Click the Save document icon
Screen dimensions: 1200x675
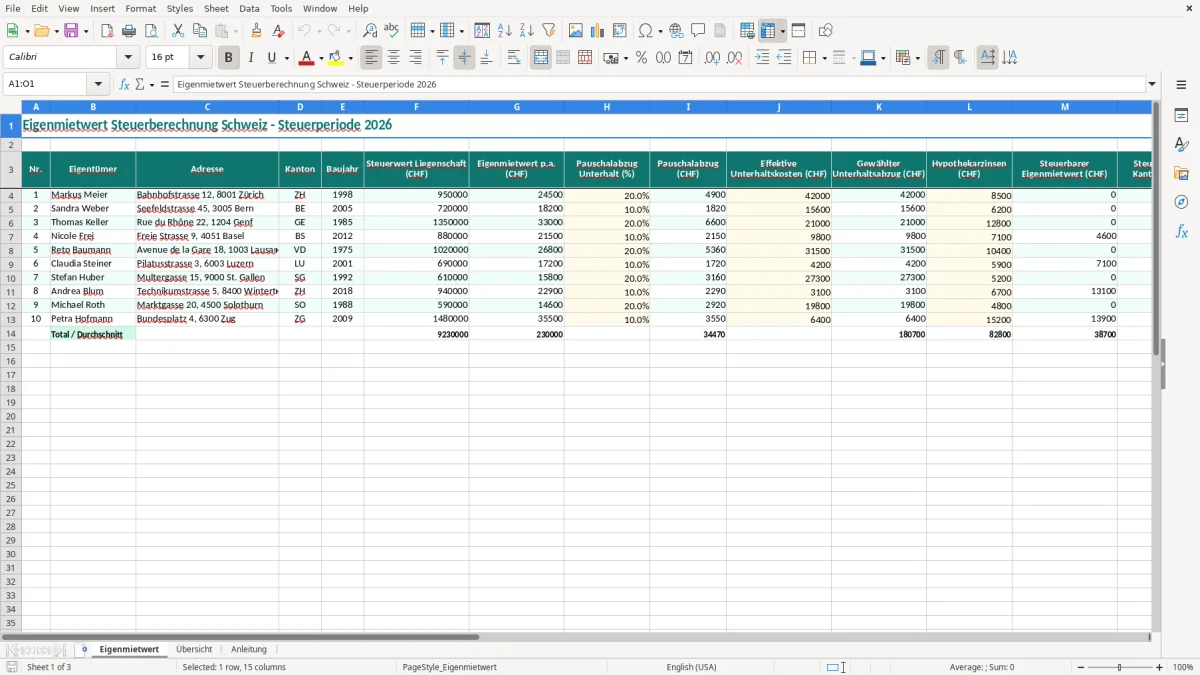click(71, 31)
